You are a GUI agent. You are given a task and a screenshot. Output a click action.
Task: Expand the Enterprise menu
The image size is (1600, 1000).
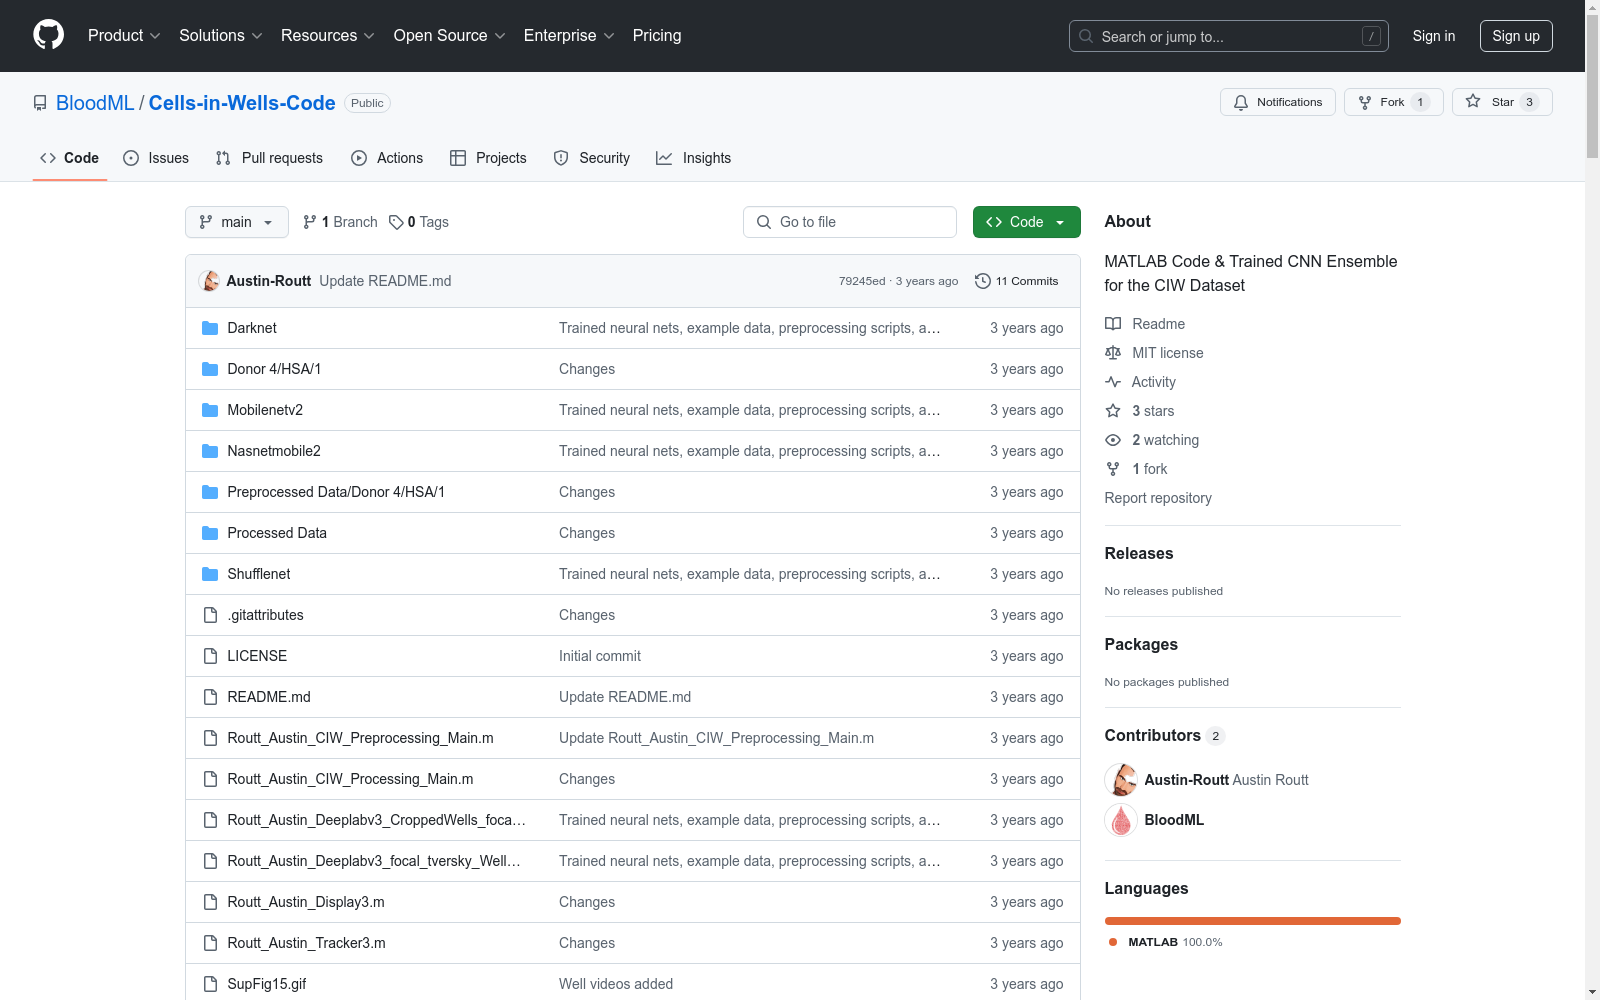pos(569,36)
